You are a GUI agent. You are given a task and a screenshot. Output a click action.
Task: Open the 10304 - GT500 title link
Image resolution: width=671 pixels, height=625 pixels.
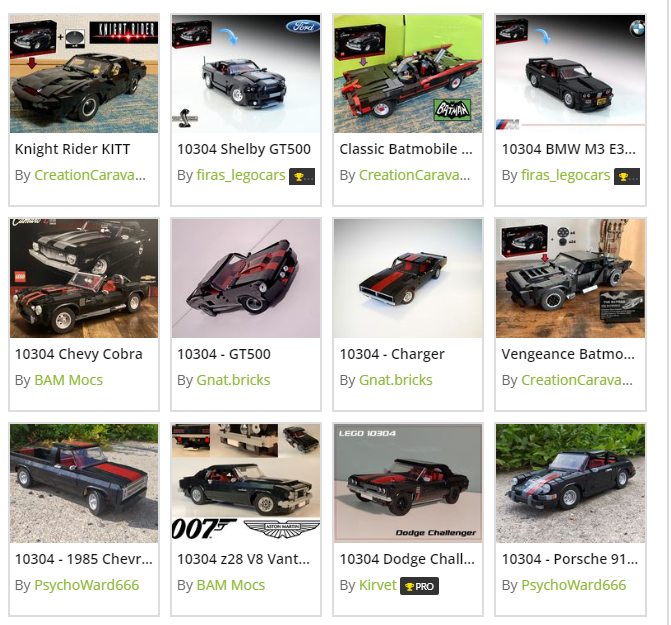[x=224, y=354]
